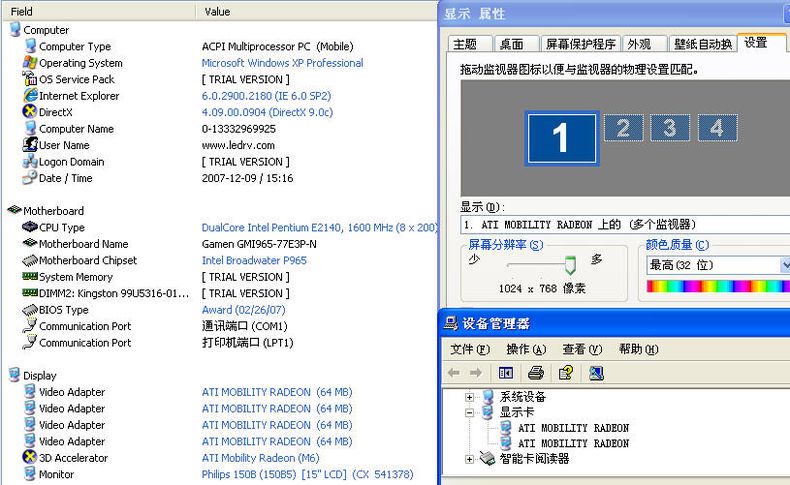
Task: Click the System Memory icon
Action: [x=30, y=276]
